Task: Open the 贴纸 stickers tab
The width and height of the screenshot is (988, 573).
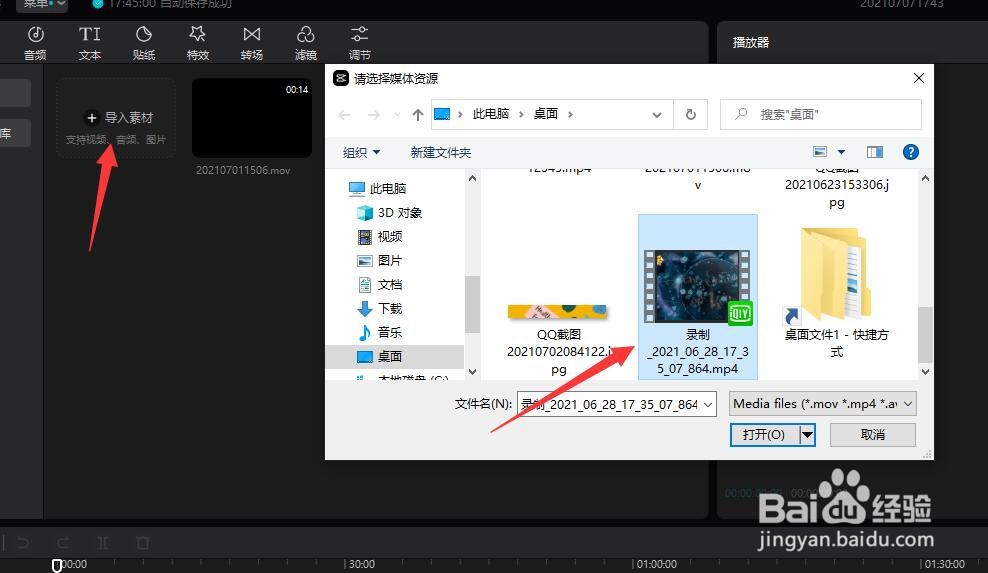Action: click(x=144, y=43)
